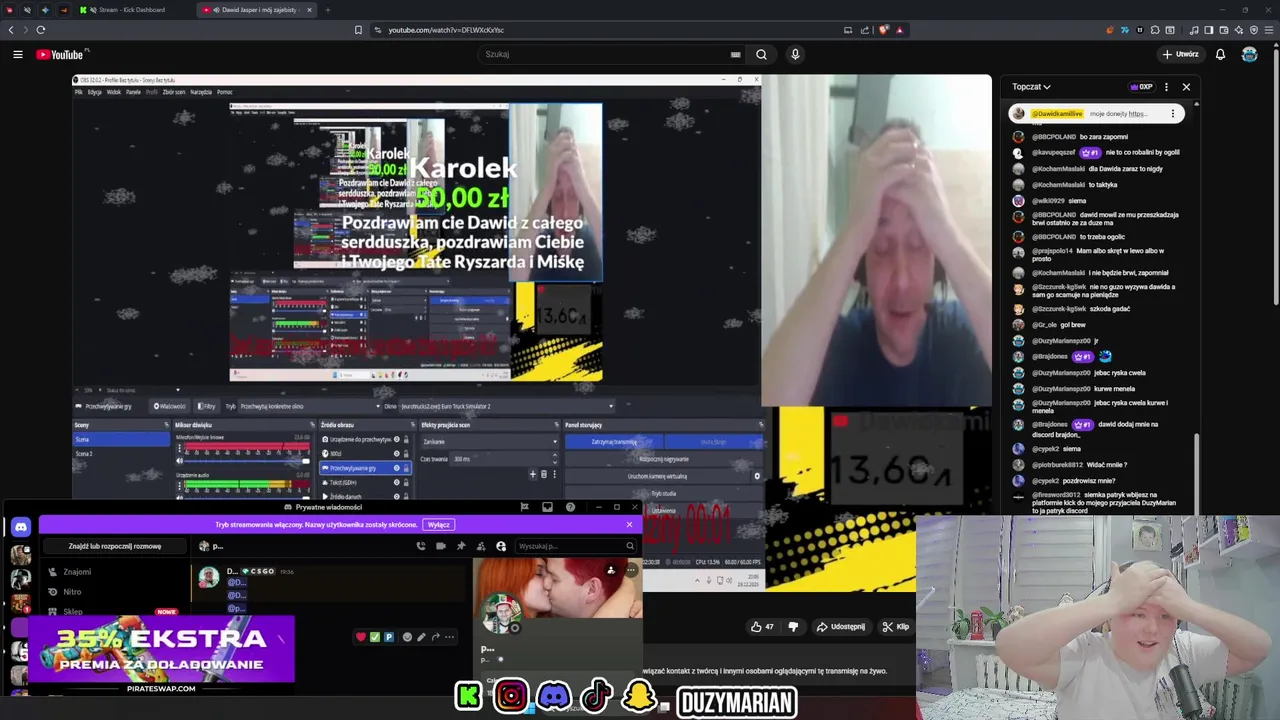Click the OBS Edycja menu in video
The width and height of the screenshot is (1280, 720).
[x=95, y=92]
